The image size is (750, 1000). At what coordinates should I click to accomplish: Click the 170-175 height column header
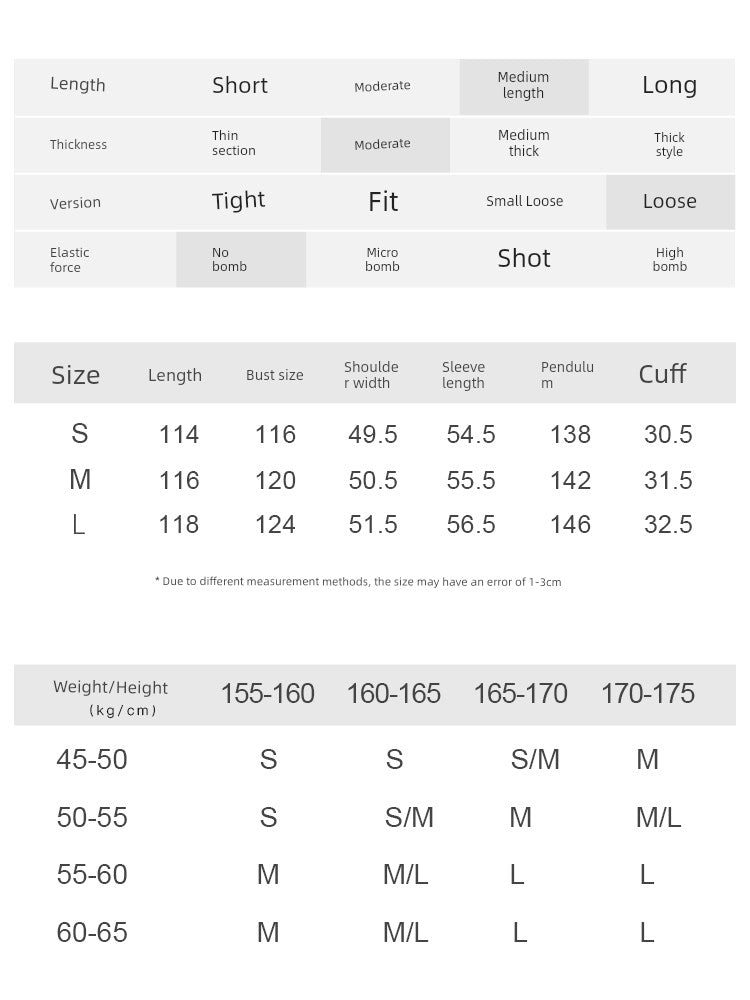[x=648, y=694]
